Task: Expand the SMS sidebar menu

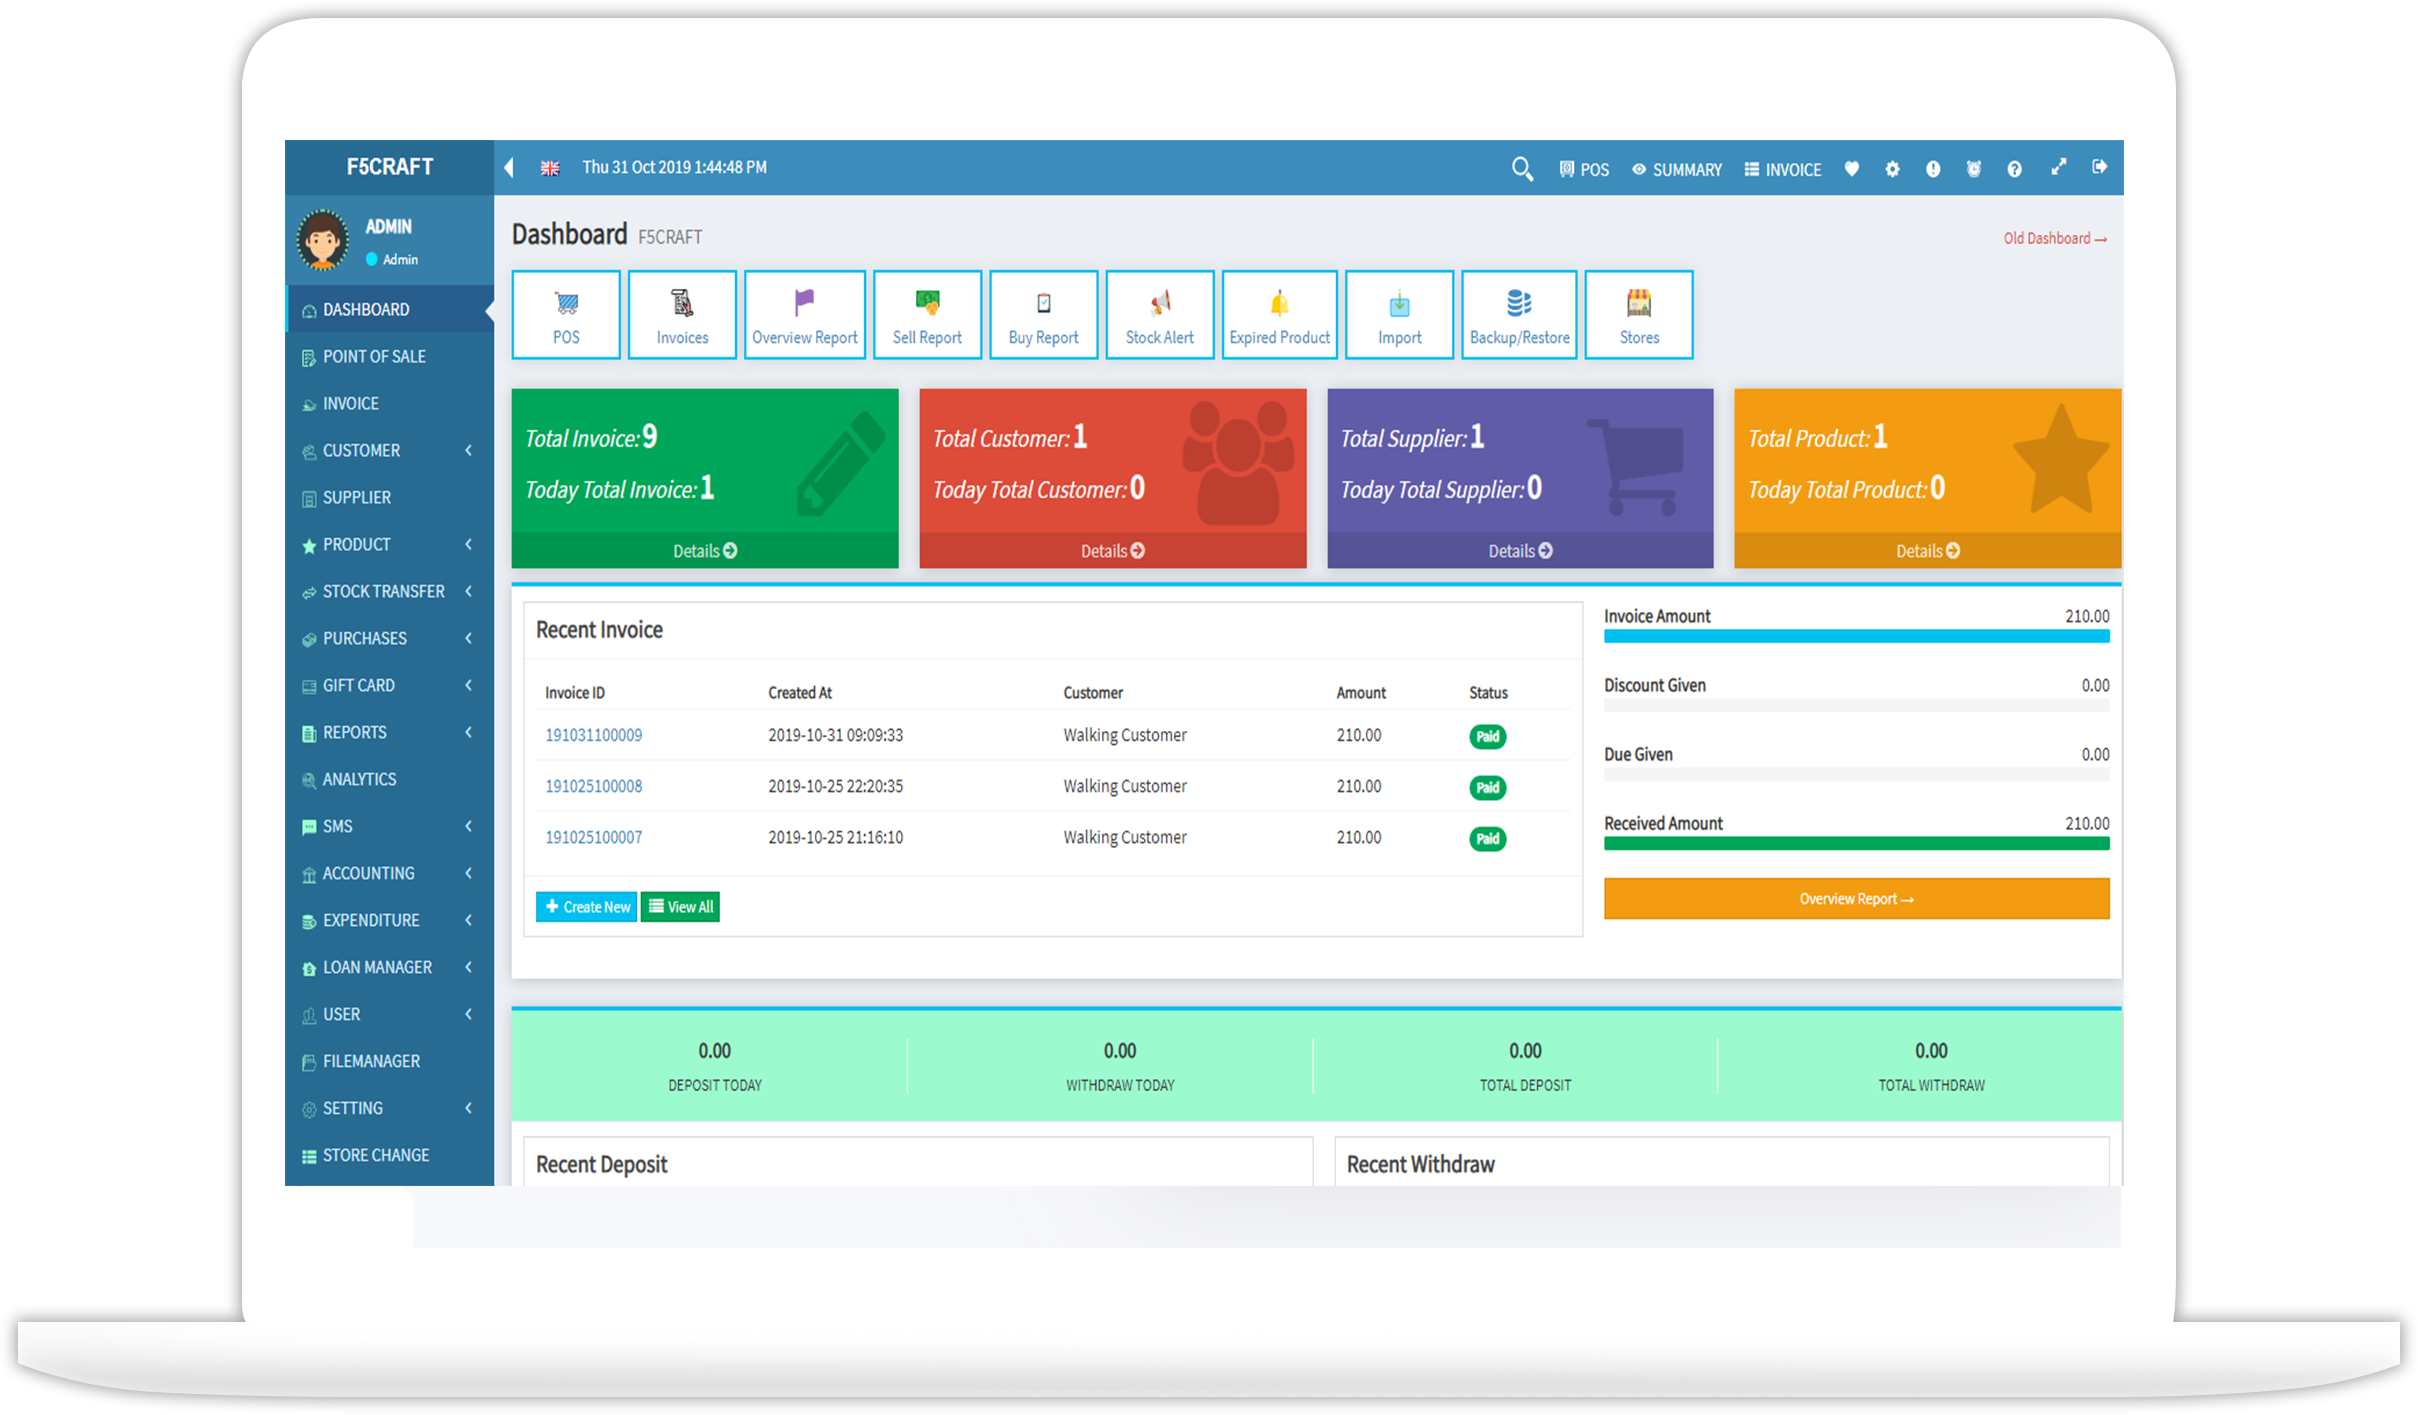Action: point(389,827)
